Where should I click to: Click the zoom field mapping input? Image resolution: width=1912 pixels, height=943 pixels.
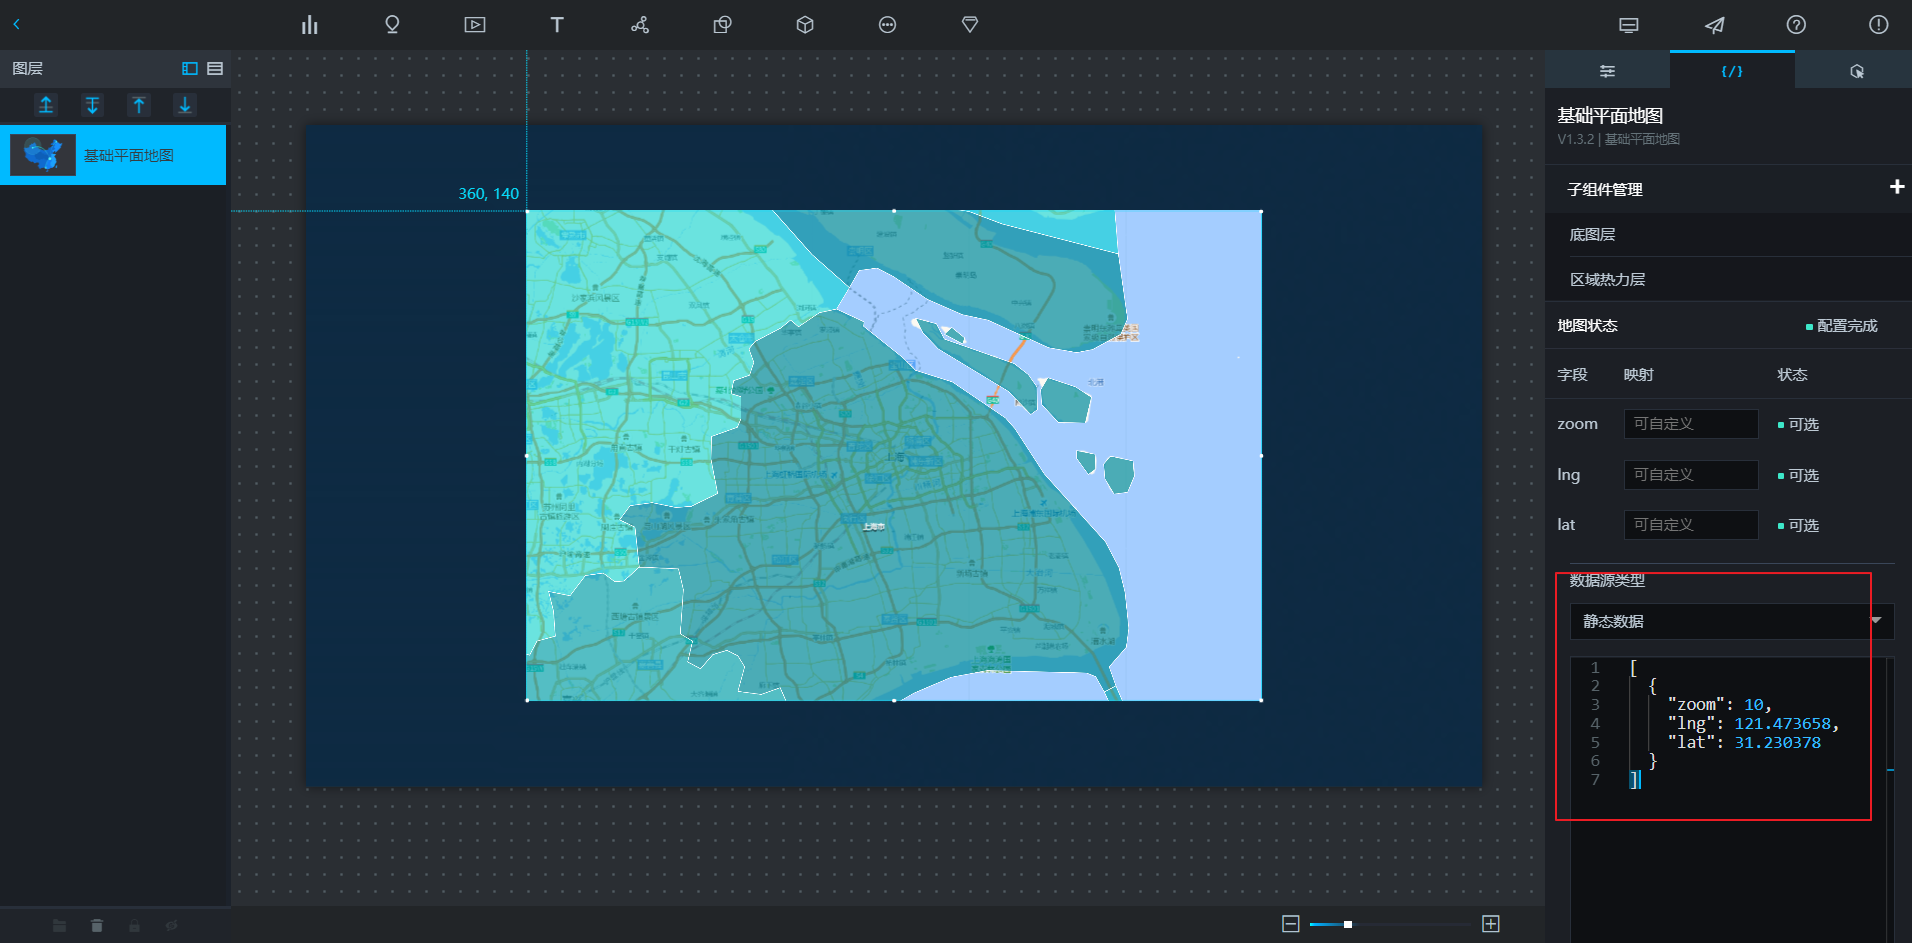click(1690, 424)
